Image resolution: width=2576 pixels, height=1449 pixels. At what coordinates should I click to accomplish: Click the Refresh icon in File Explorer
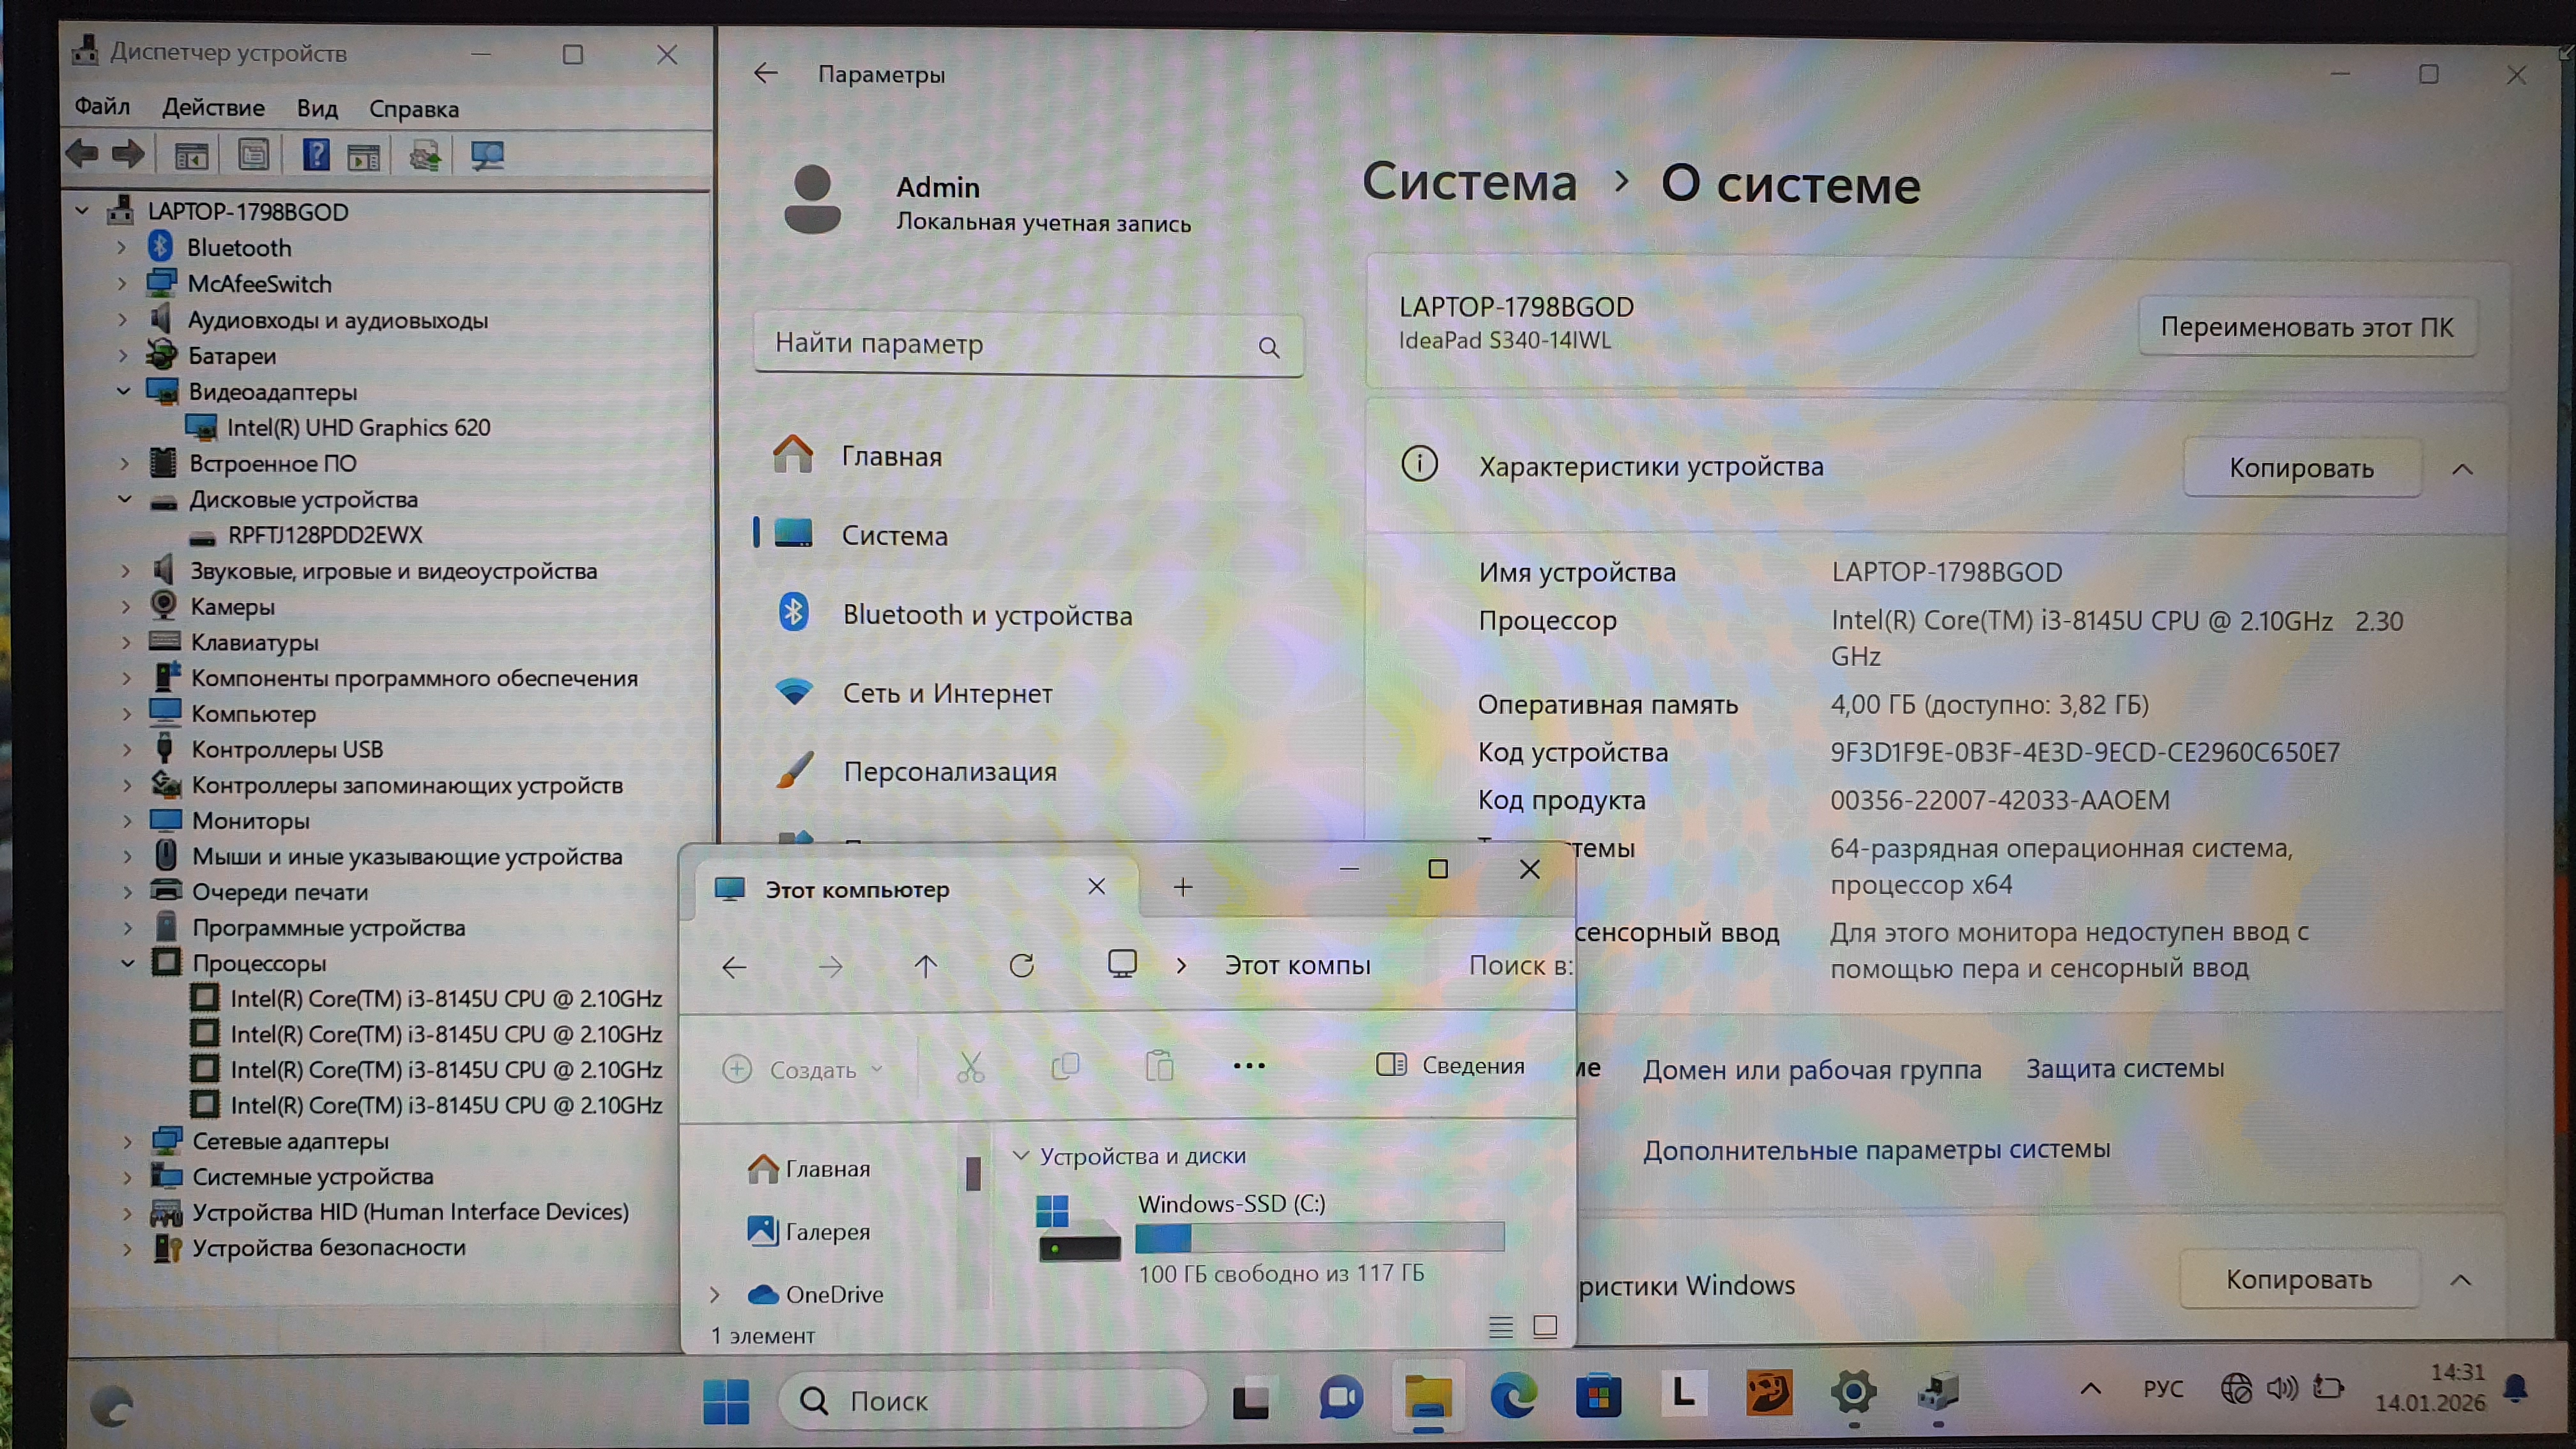click(1021, 966)
